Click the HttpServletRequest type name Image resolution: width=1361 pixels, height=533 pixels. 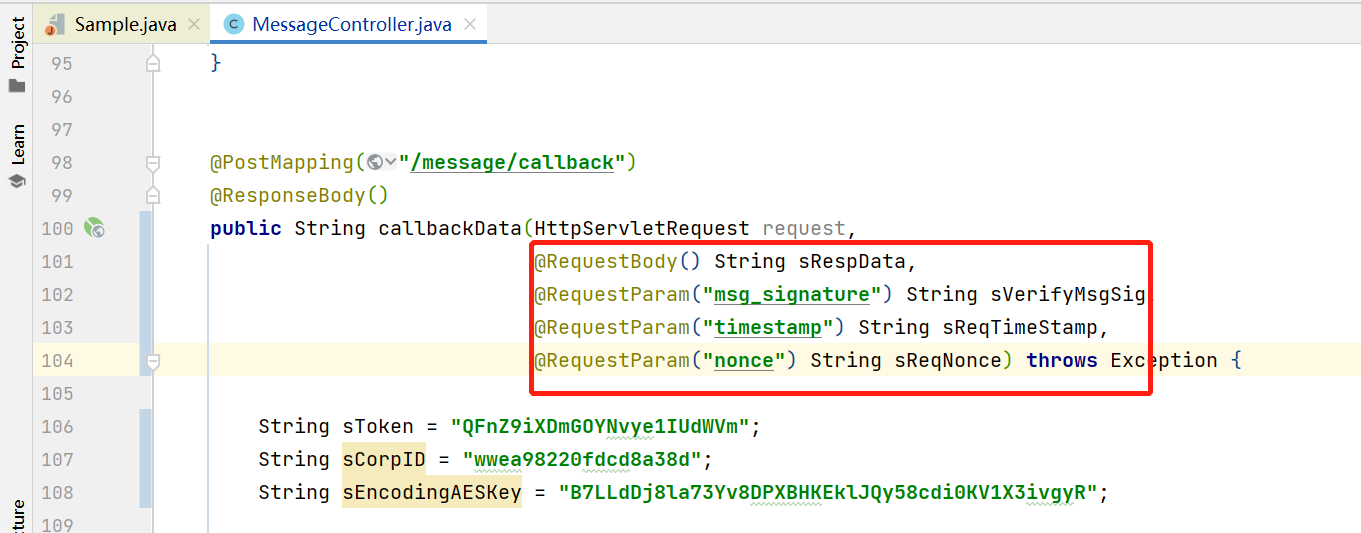pos(642,228)
